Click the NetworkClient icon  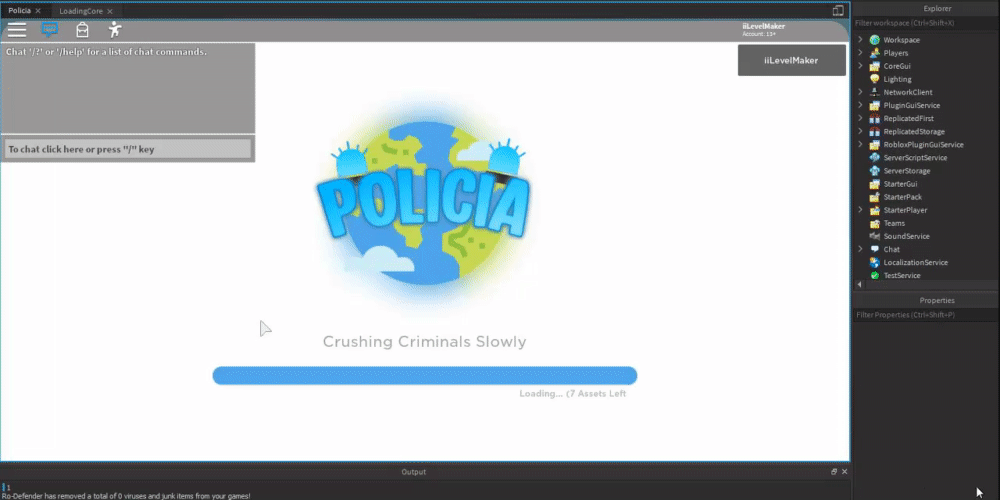(874, 92)
